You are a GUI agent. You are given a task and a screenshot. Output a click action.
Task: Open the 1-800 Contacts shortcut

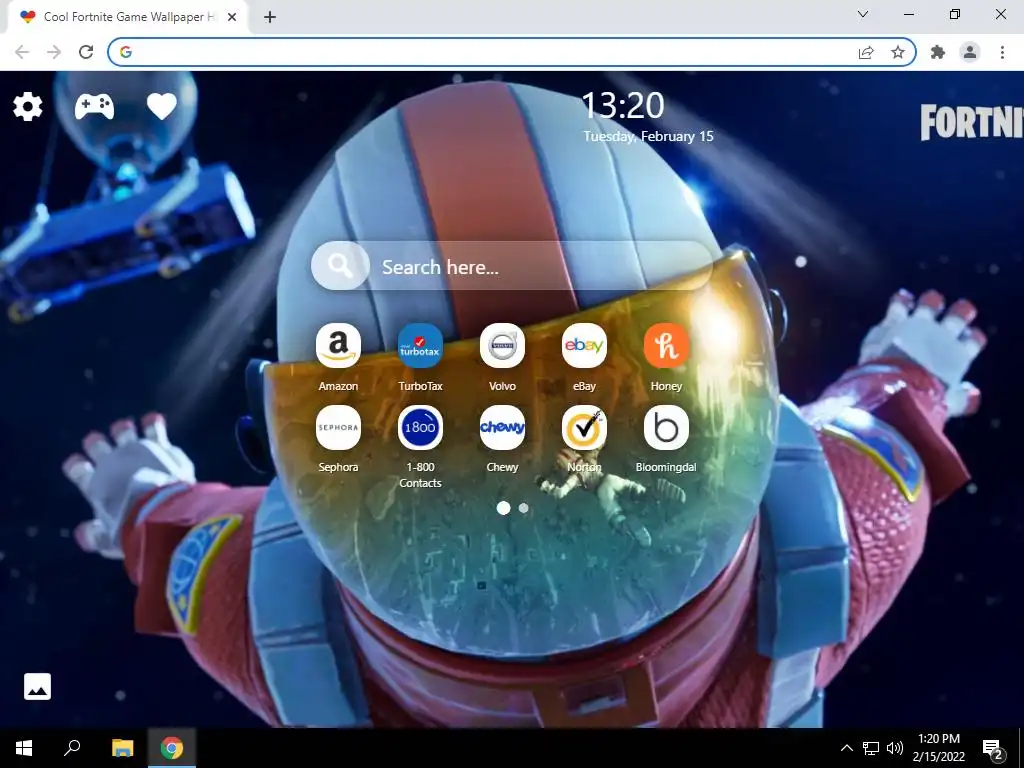421,428
